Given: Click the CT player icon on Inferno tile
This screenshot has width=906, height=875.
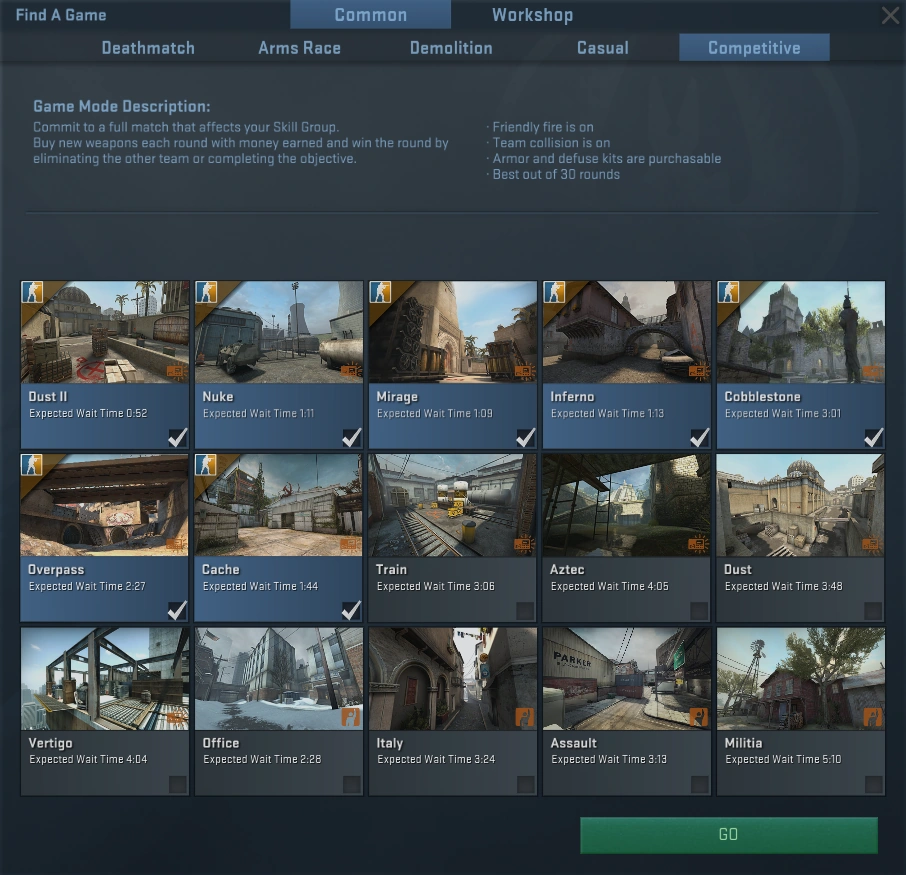Looking at the screenshot, I should 554,291.
